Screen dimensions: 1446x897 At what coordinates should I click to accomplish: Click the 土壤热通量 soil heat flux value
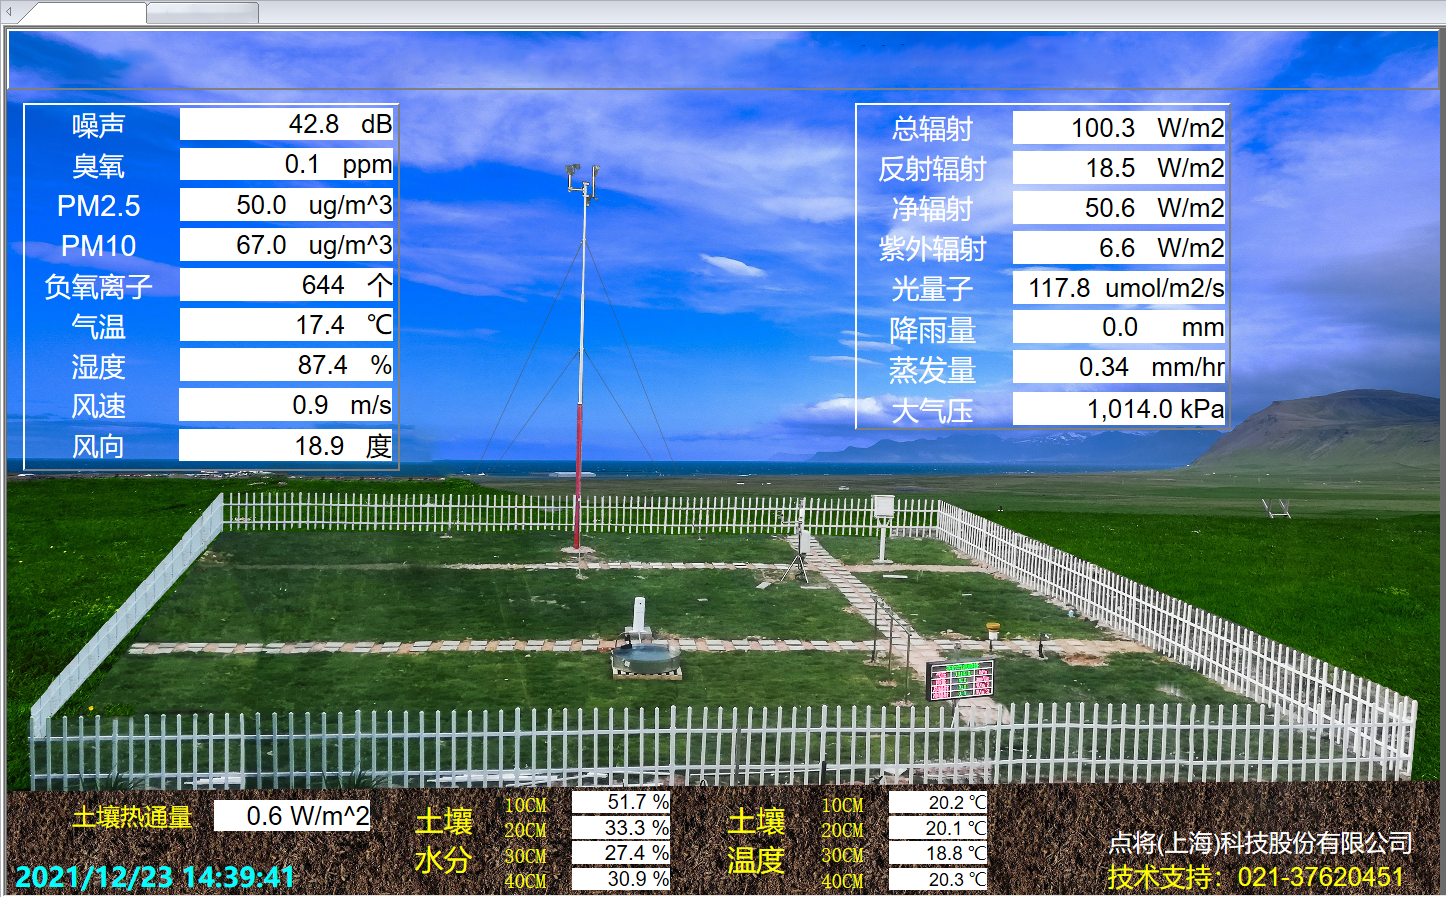[292, 816]
